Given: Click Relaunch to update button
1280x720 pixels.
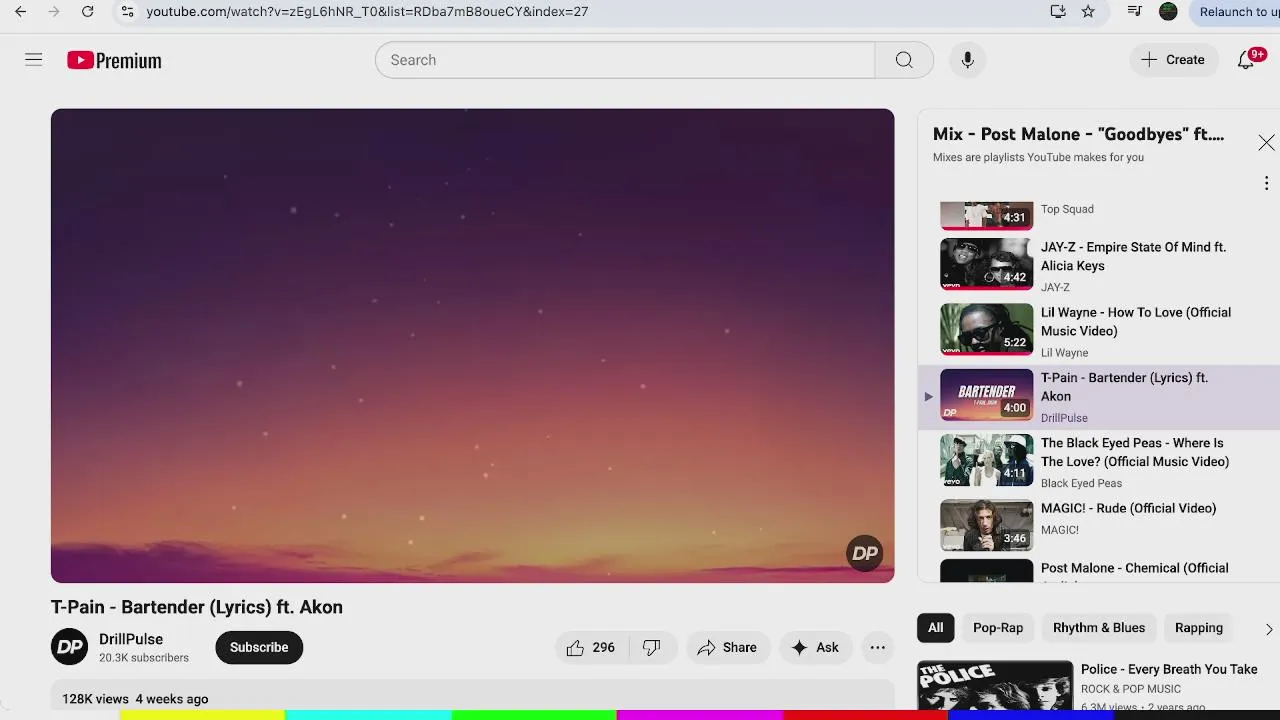Looking at the screenshot, I should [1237, 12].
